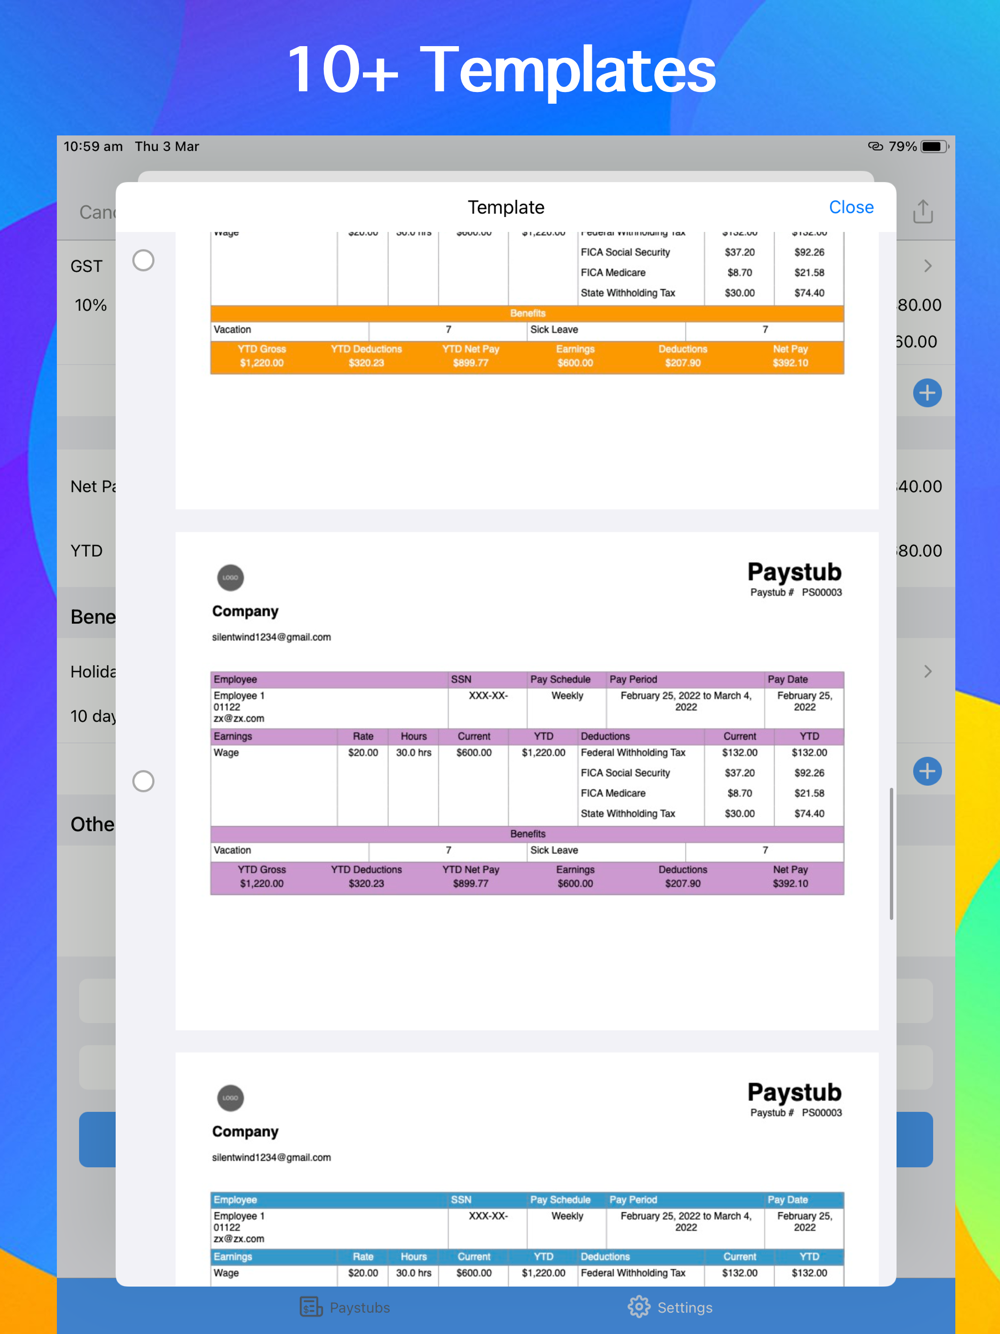This screenshot has width=1000, height=1334.
Task: Tap the upper blue plus button
Action: [x=927, y=393]
